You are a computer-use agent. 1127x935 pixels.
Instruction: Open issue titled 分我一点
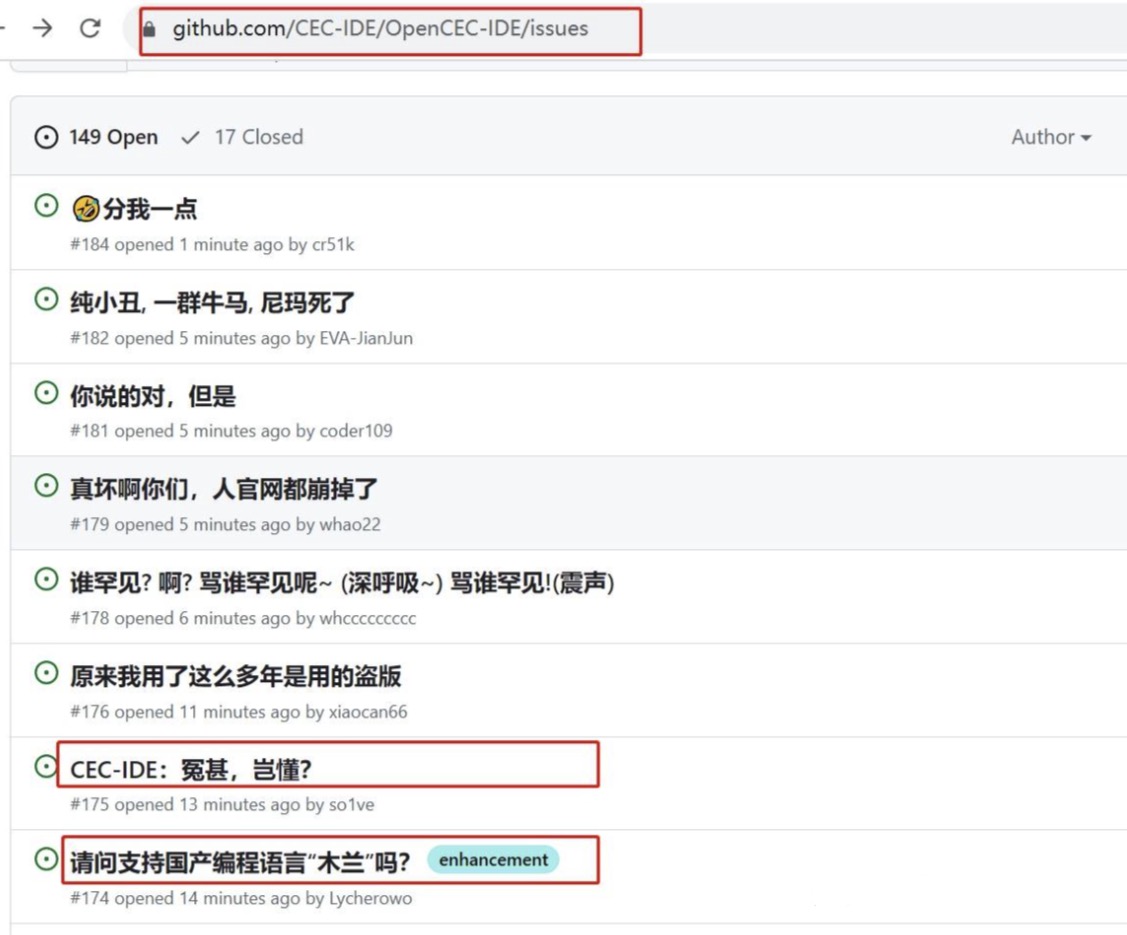pyautogui.click(x=149, y=209)
